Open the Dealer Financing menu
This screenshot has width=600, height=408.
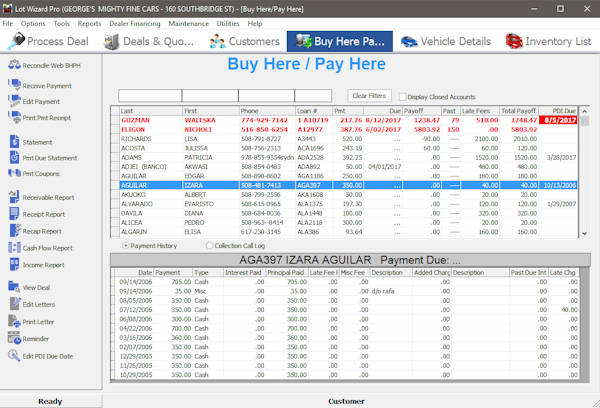[134, 23]
